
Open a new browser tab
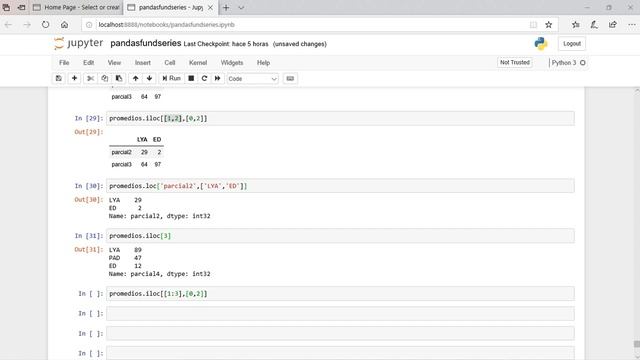click(226, 8)
